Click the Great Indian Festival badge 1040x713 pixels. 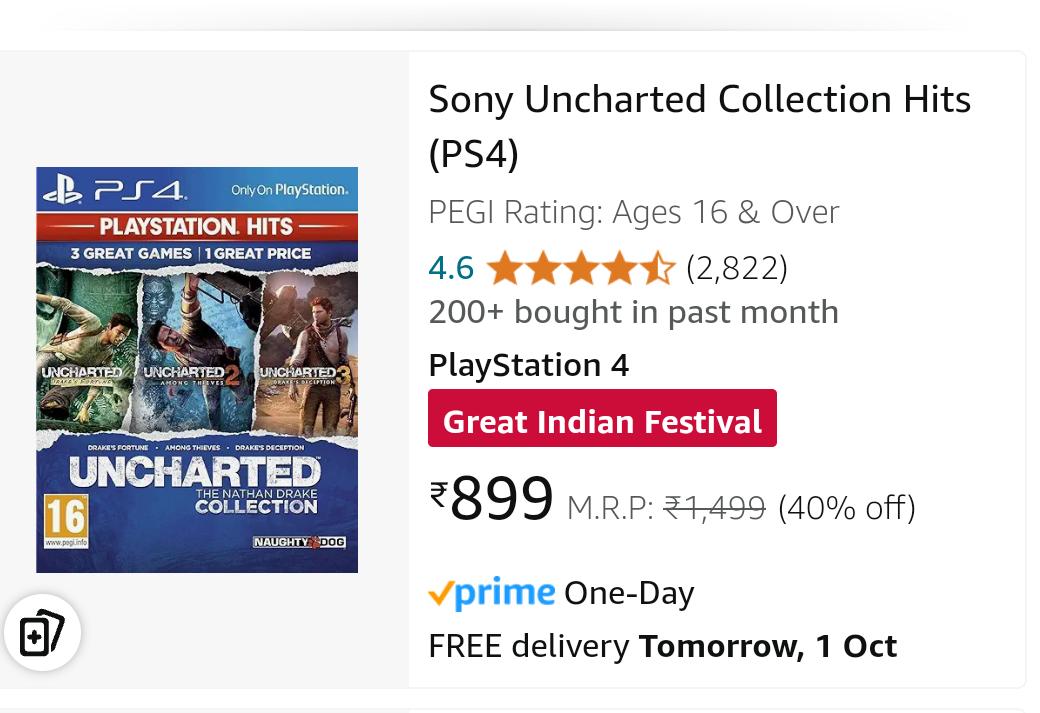click(x=602, y=420)
